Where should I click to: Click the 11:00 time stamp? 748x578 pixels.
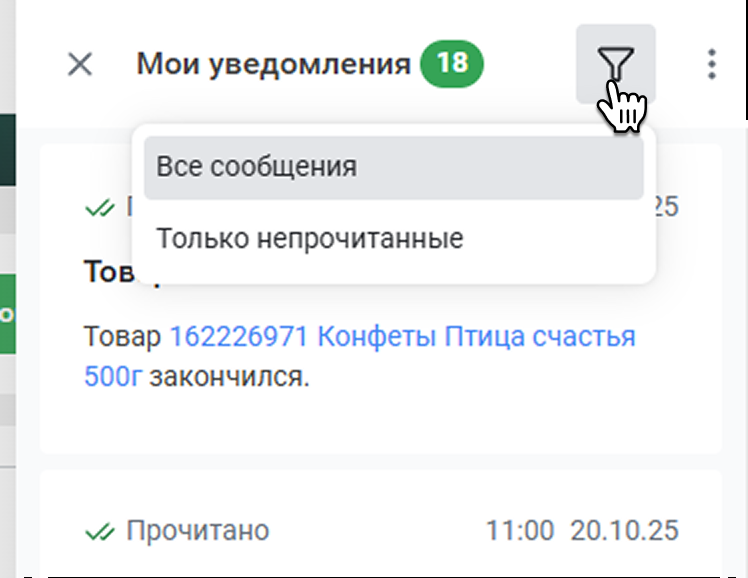(x=518, y=530)
